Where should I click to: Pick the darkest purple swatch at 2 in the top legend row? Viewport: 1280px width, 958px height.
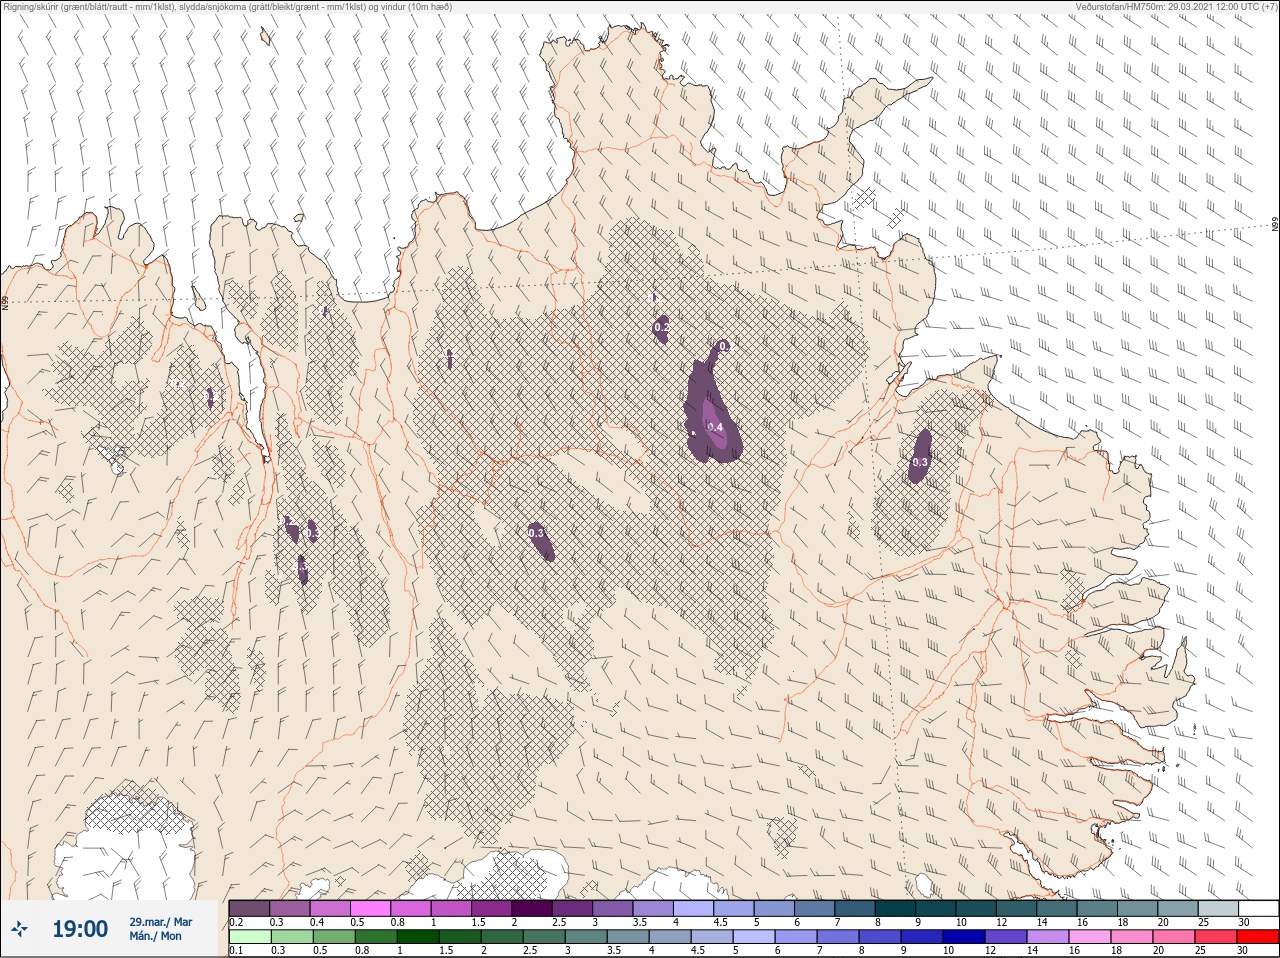click(x=532, y=908)
